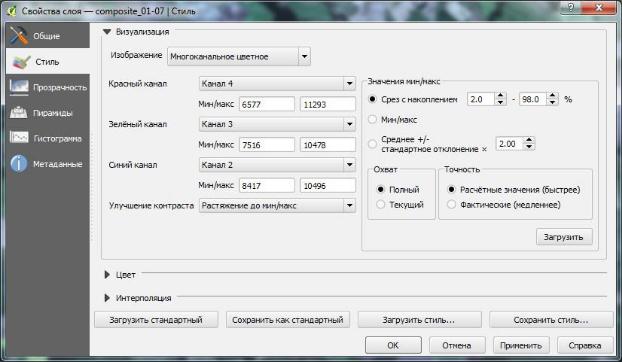The height and width of the screenshot is (362, 622).
Task: Select the Срез с накоплением radio option
Action: [372, 99]
